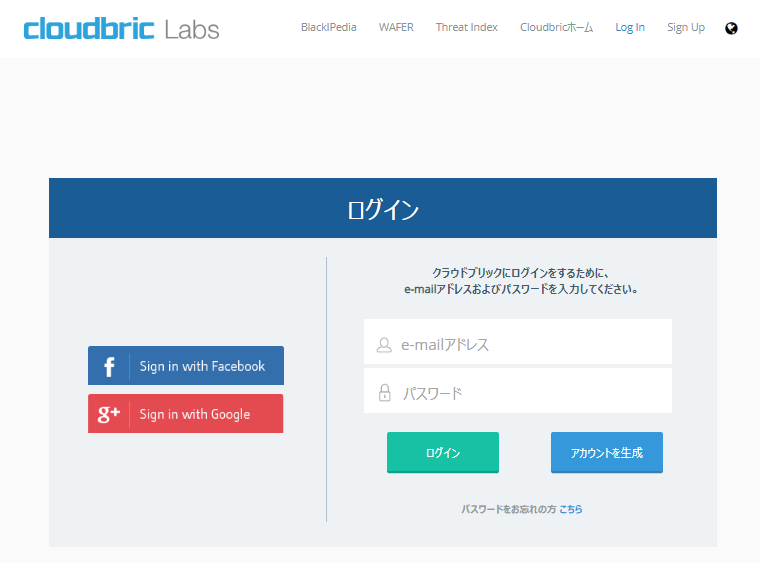Viewport: 760px width, 563px height.
Task: Click the パスワードをお忘れの方 text
Action: (508, 509)
